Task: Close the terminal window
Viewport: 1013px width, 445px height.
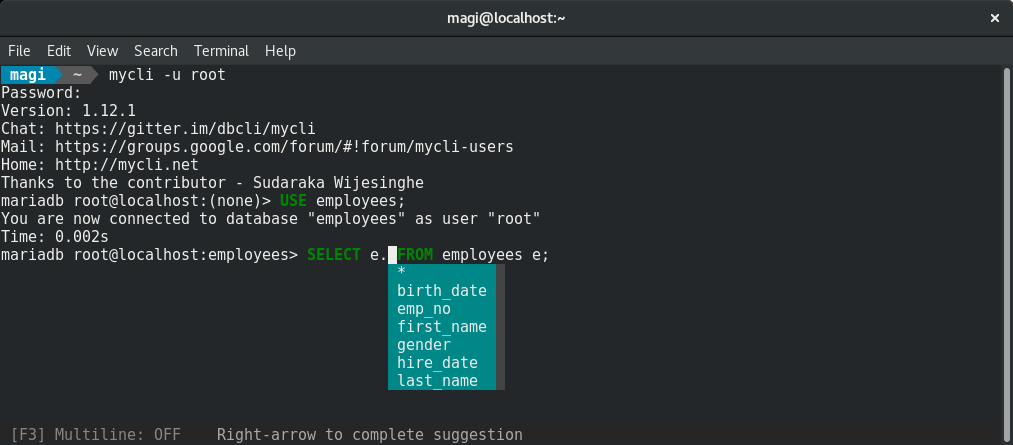Action: point(995,18)
